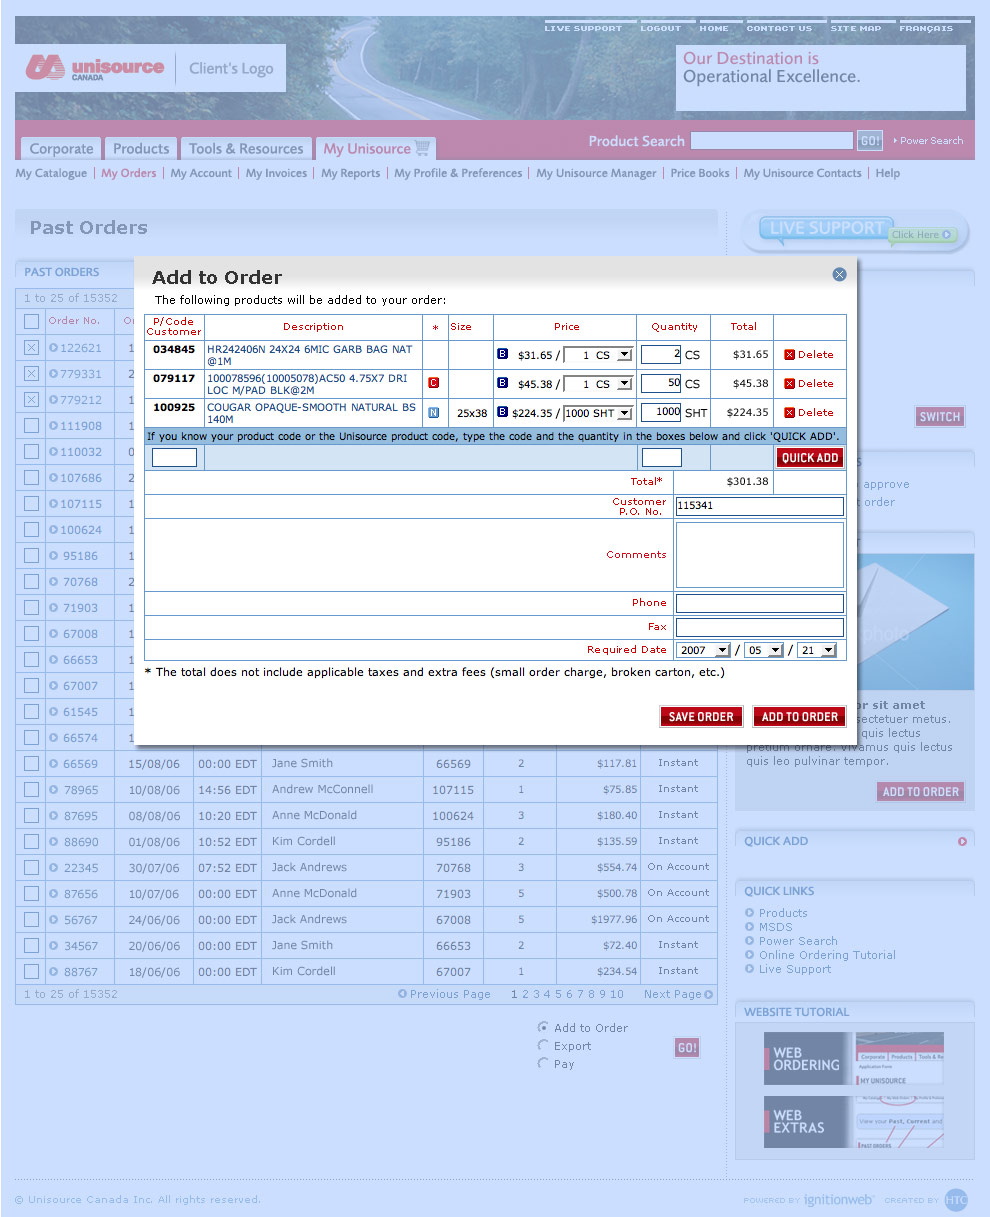
Task: Click the shopping cart icon on My Unisource tab
Action: (x=423, y=148)
